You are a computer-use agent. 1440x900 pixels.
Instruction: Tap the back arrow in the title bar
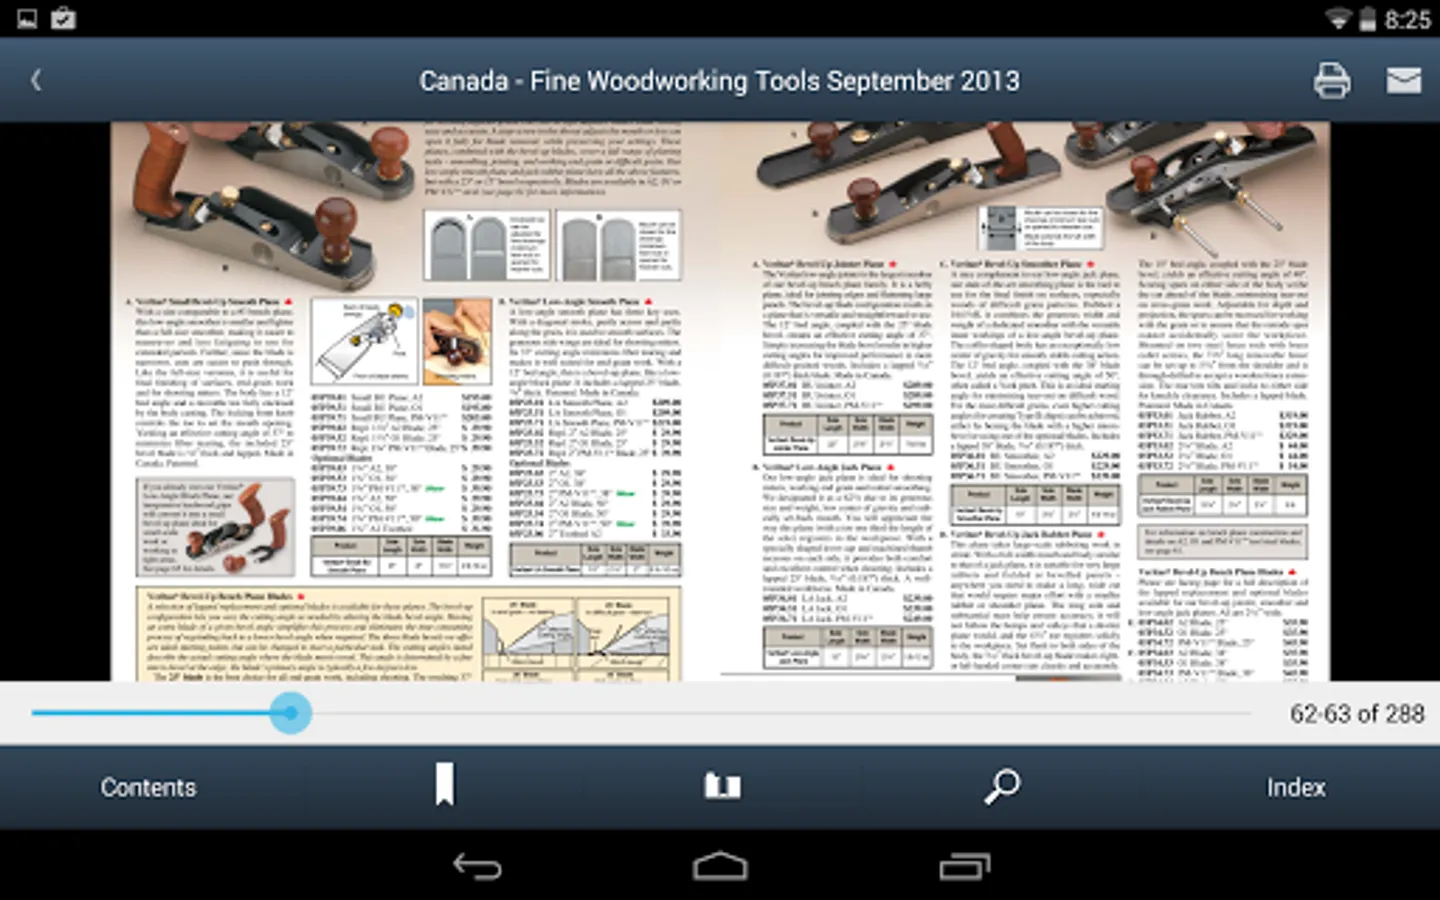coord(36,80)
